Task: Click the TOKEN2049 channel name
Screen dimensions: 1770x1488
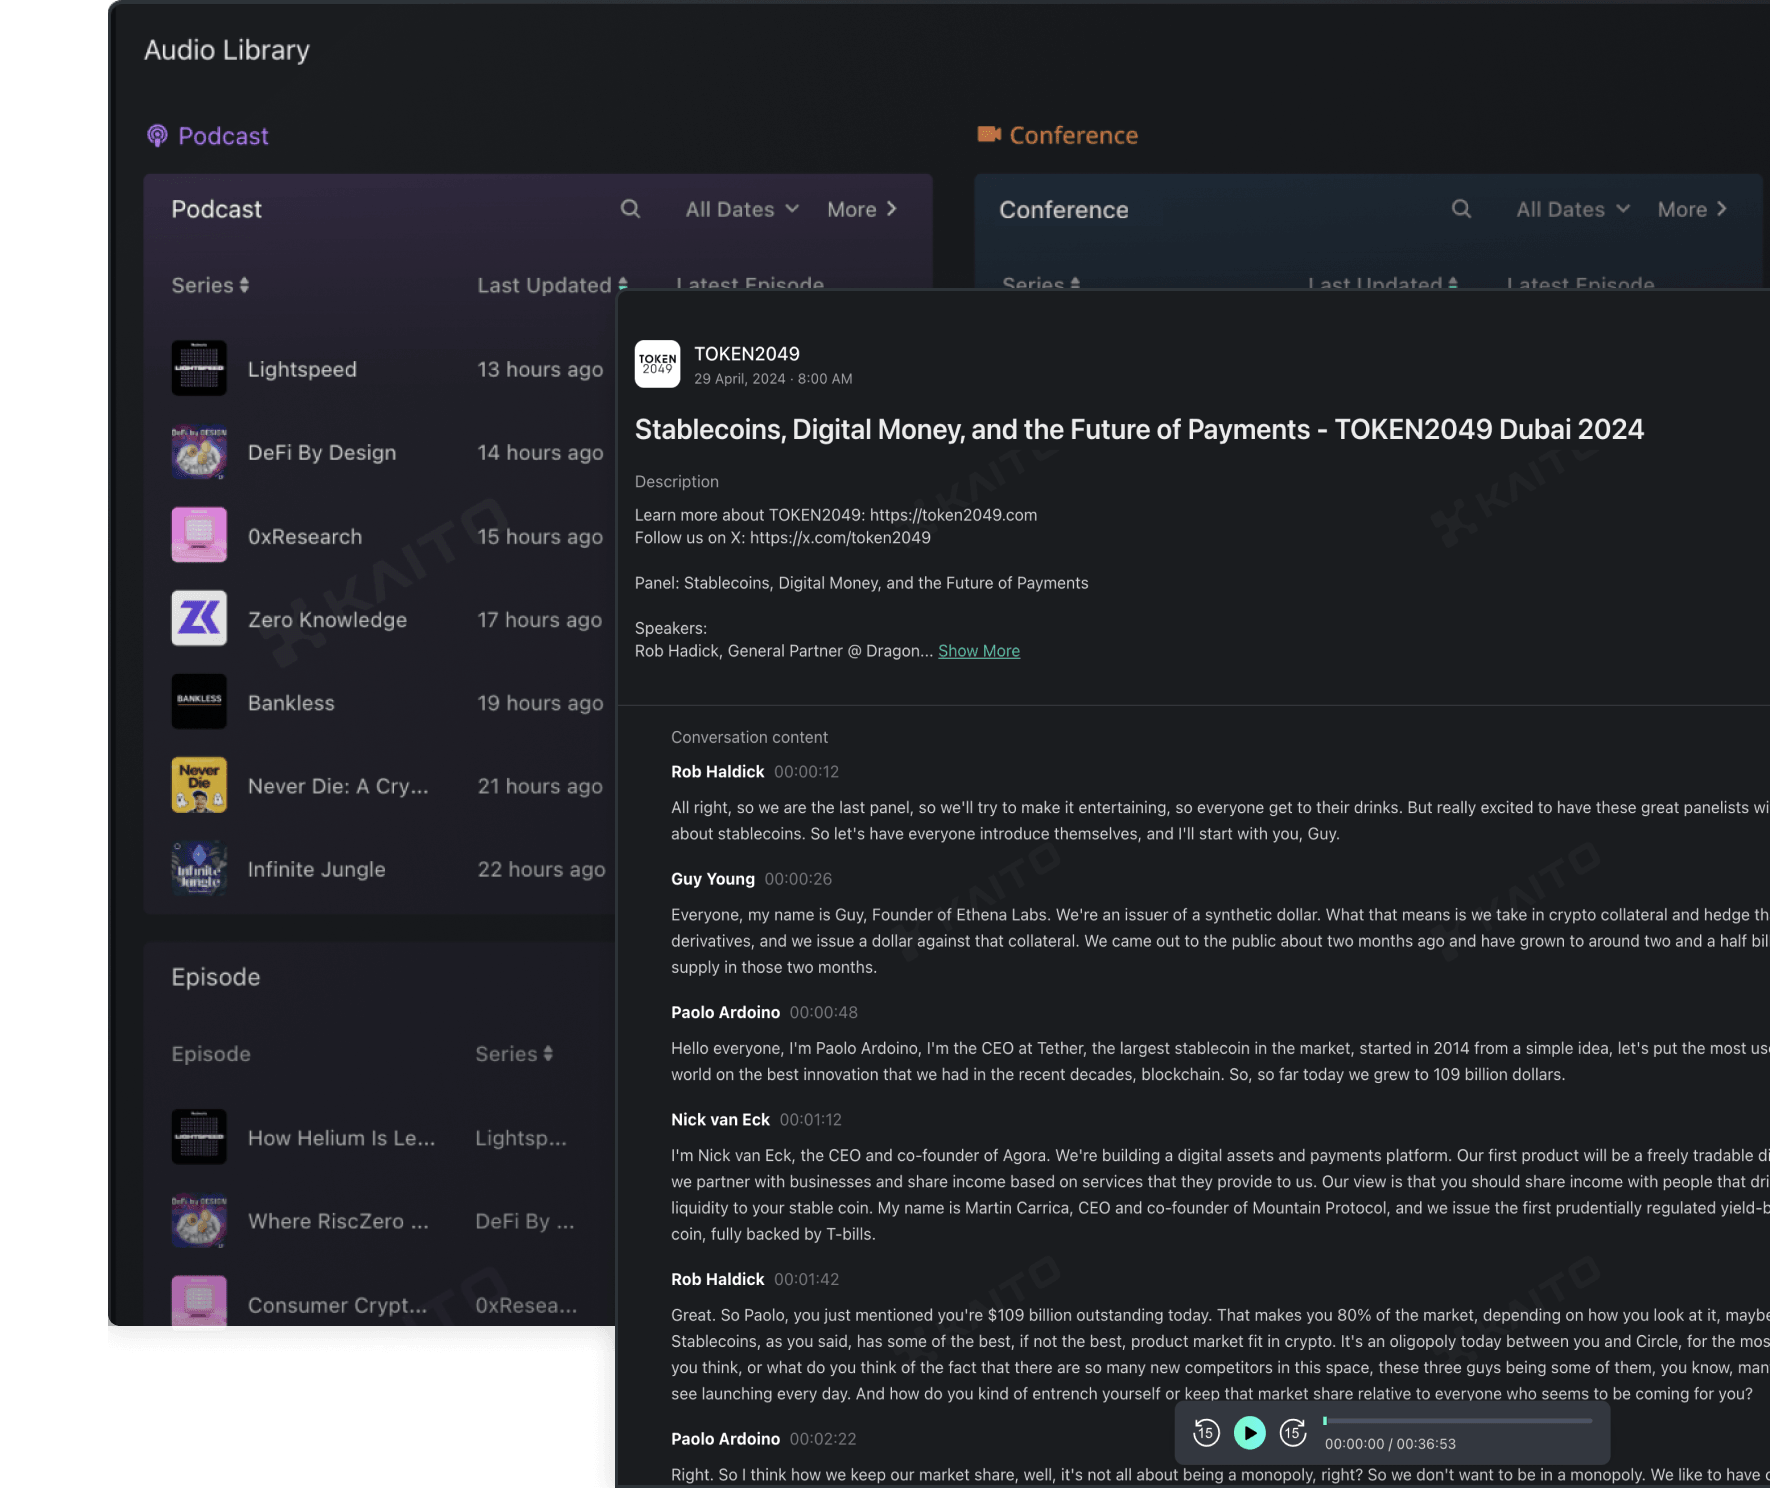Action: coord(747,353)
